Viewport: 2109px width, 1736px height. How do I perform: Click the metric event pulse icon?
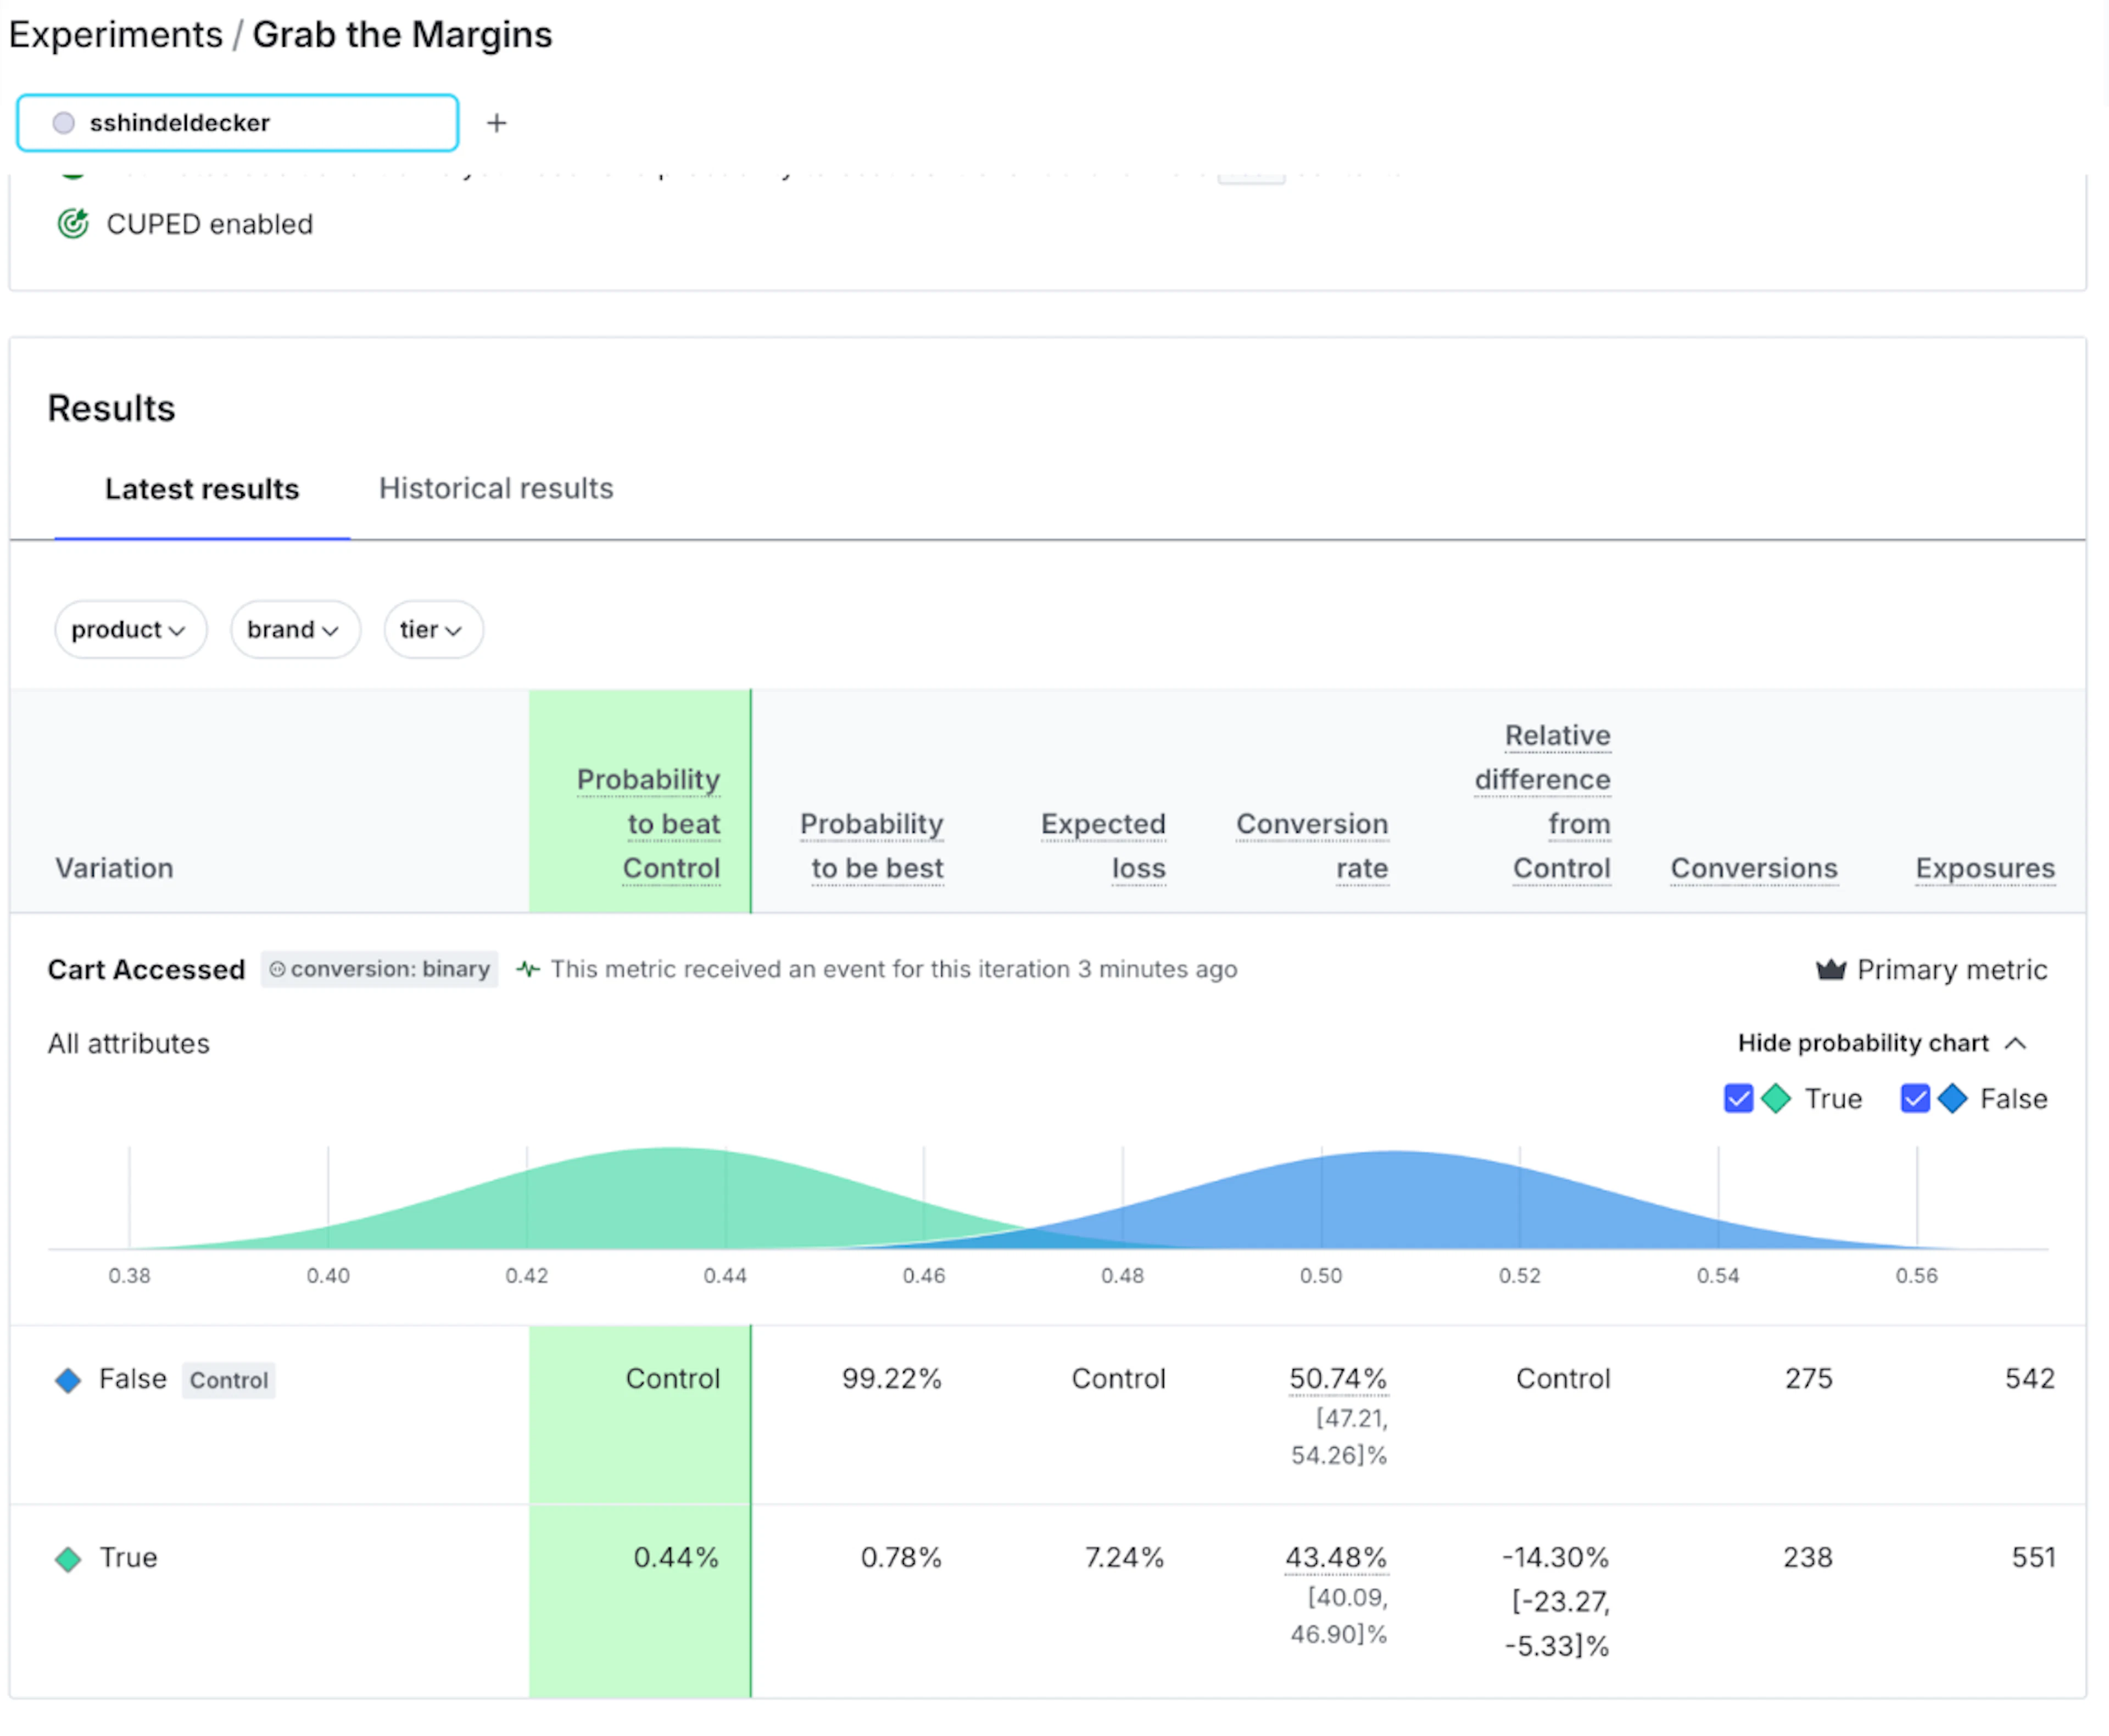(x=528, y=969)
